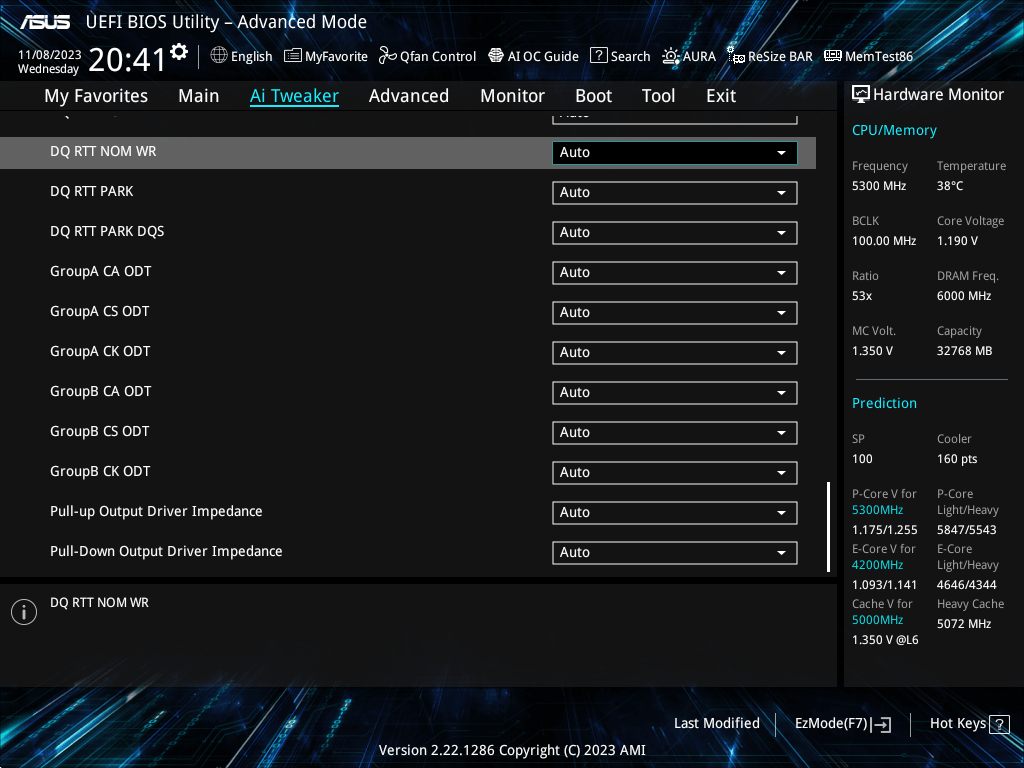Open GroupA CS ODT dropdown
This screenshot has width=1024, height=768.
675,313
